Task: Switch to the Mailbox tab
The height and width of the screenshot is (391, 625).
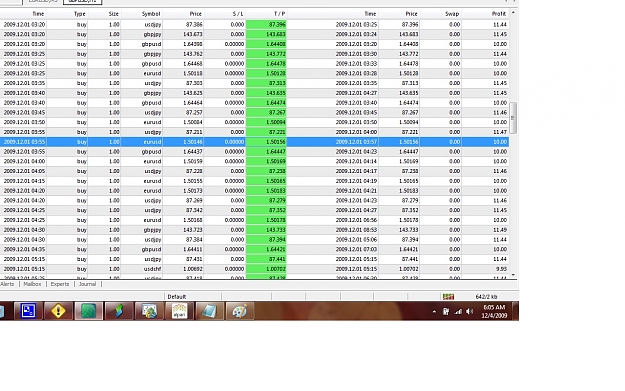Action: tap(32, 284)
